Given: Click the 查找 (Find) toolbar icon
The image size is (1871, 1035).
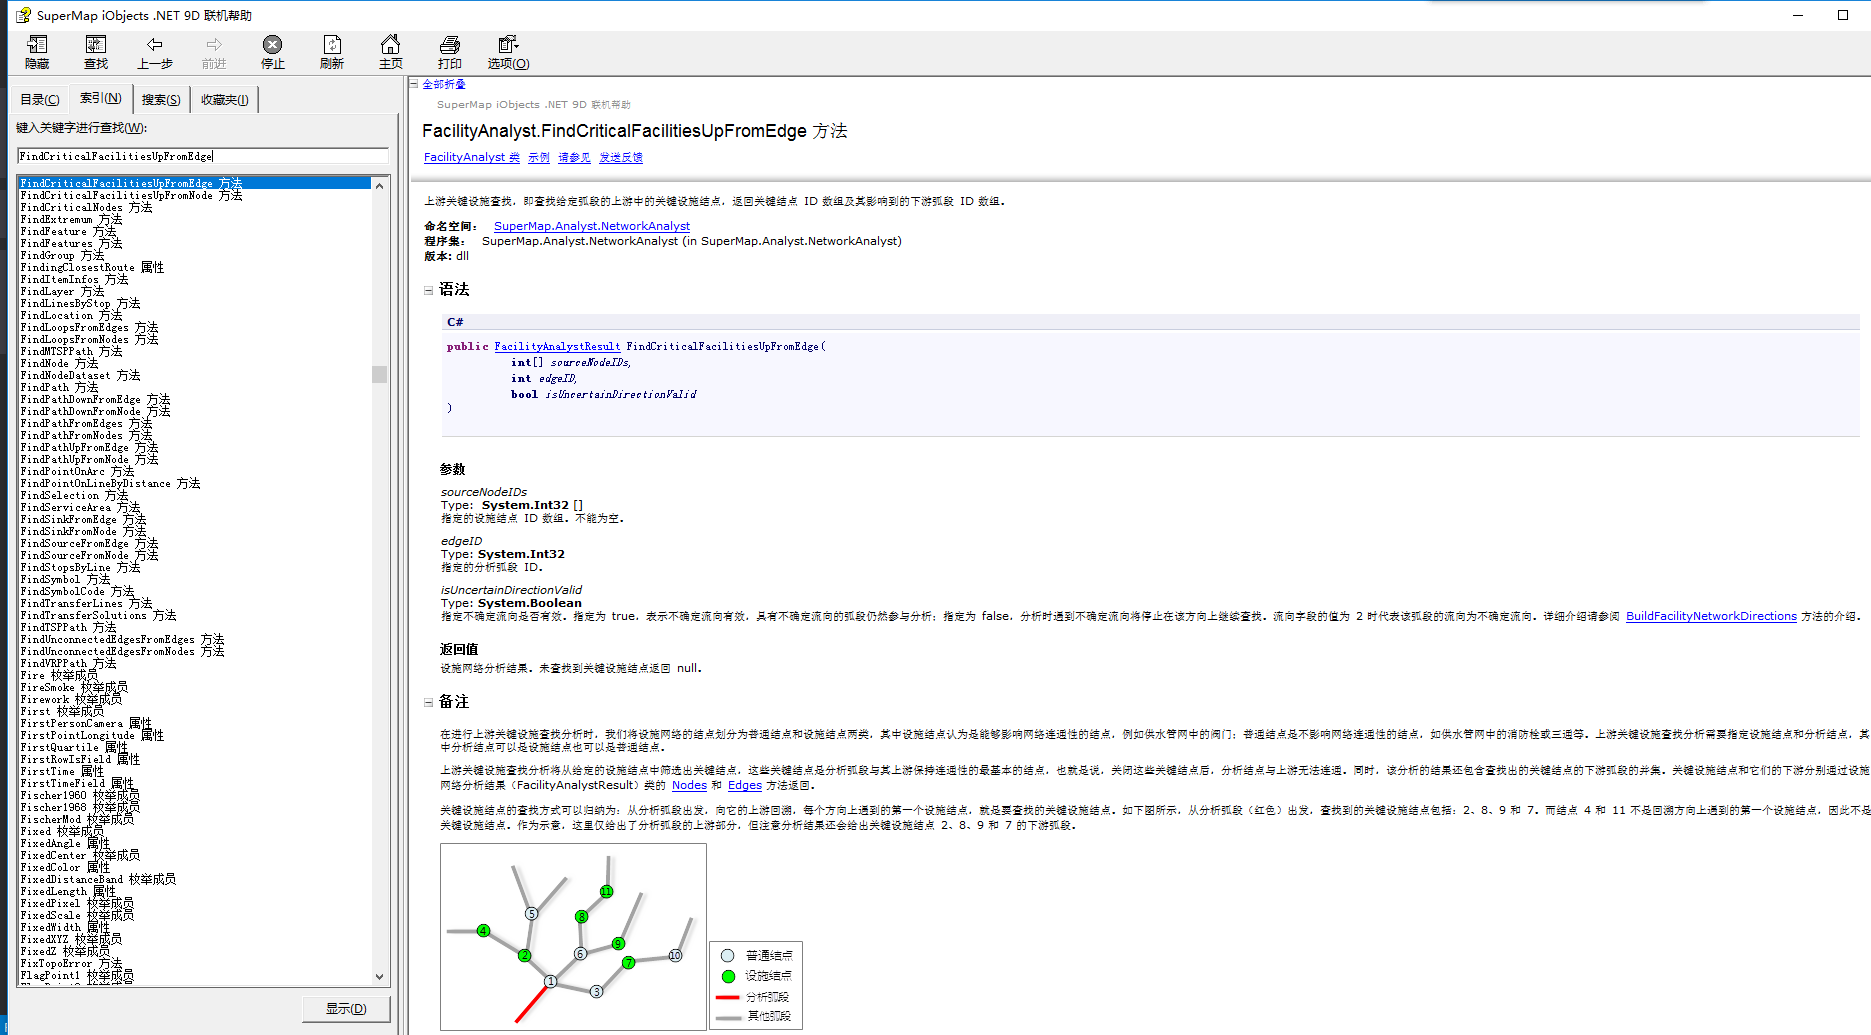Looking at the screenshot, I should (96, 52).
